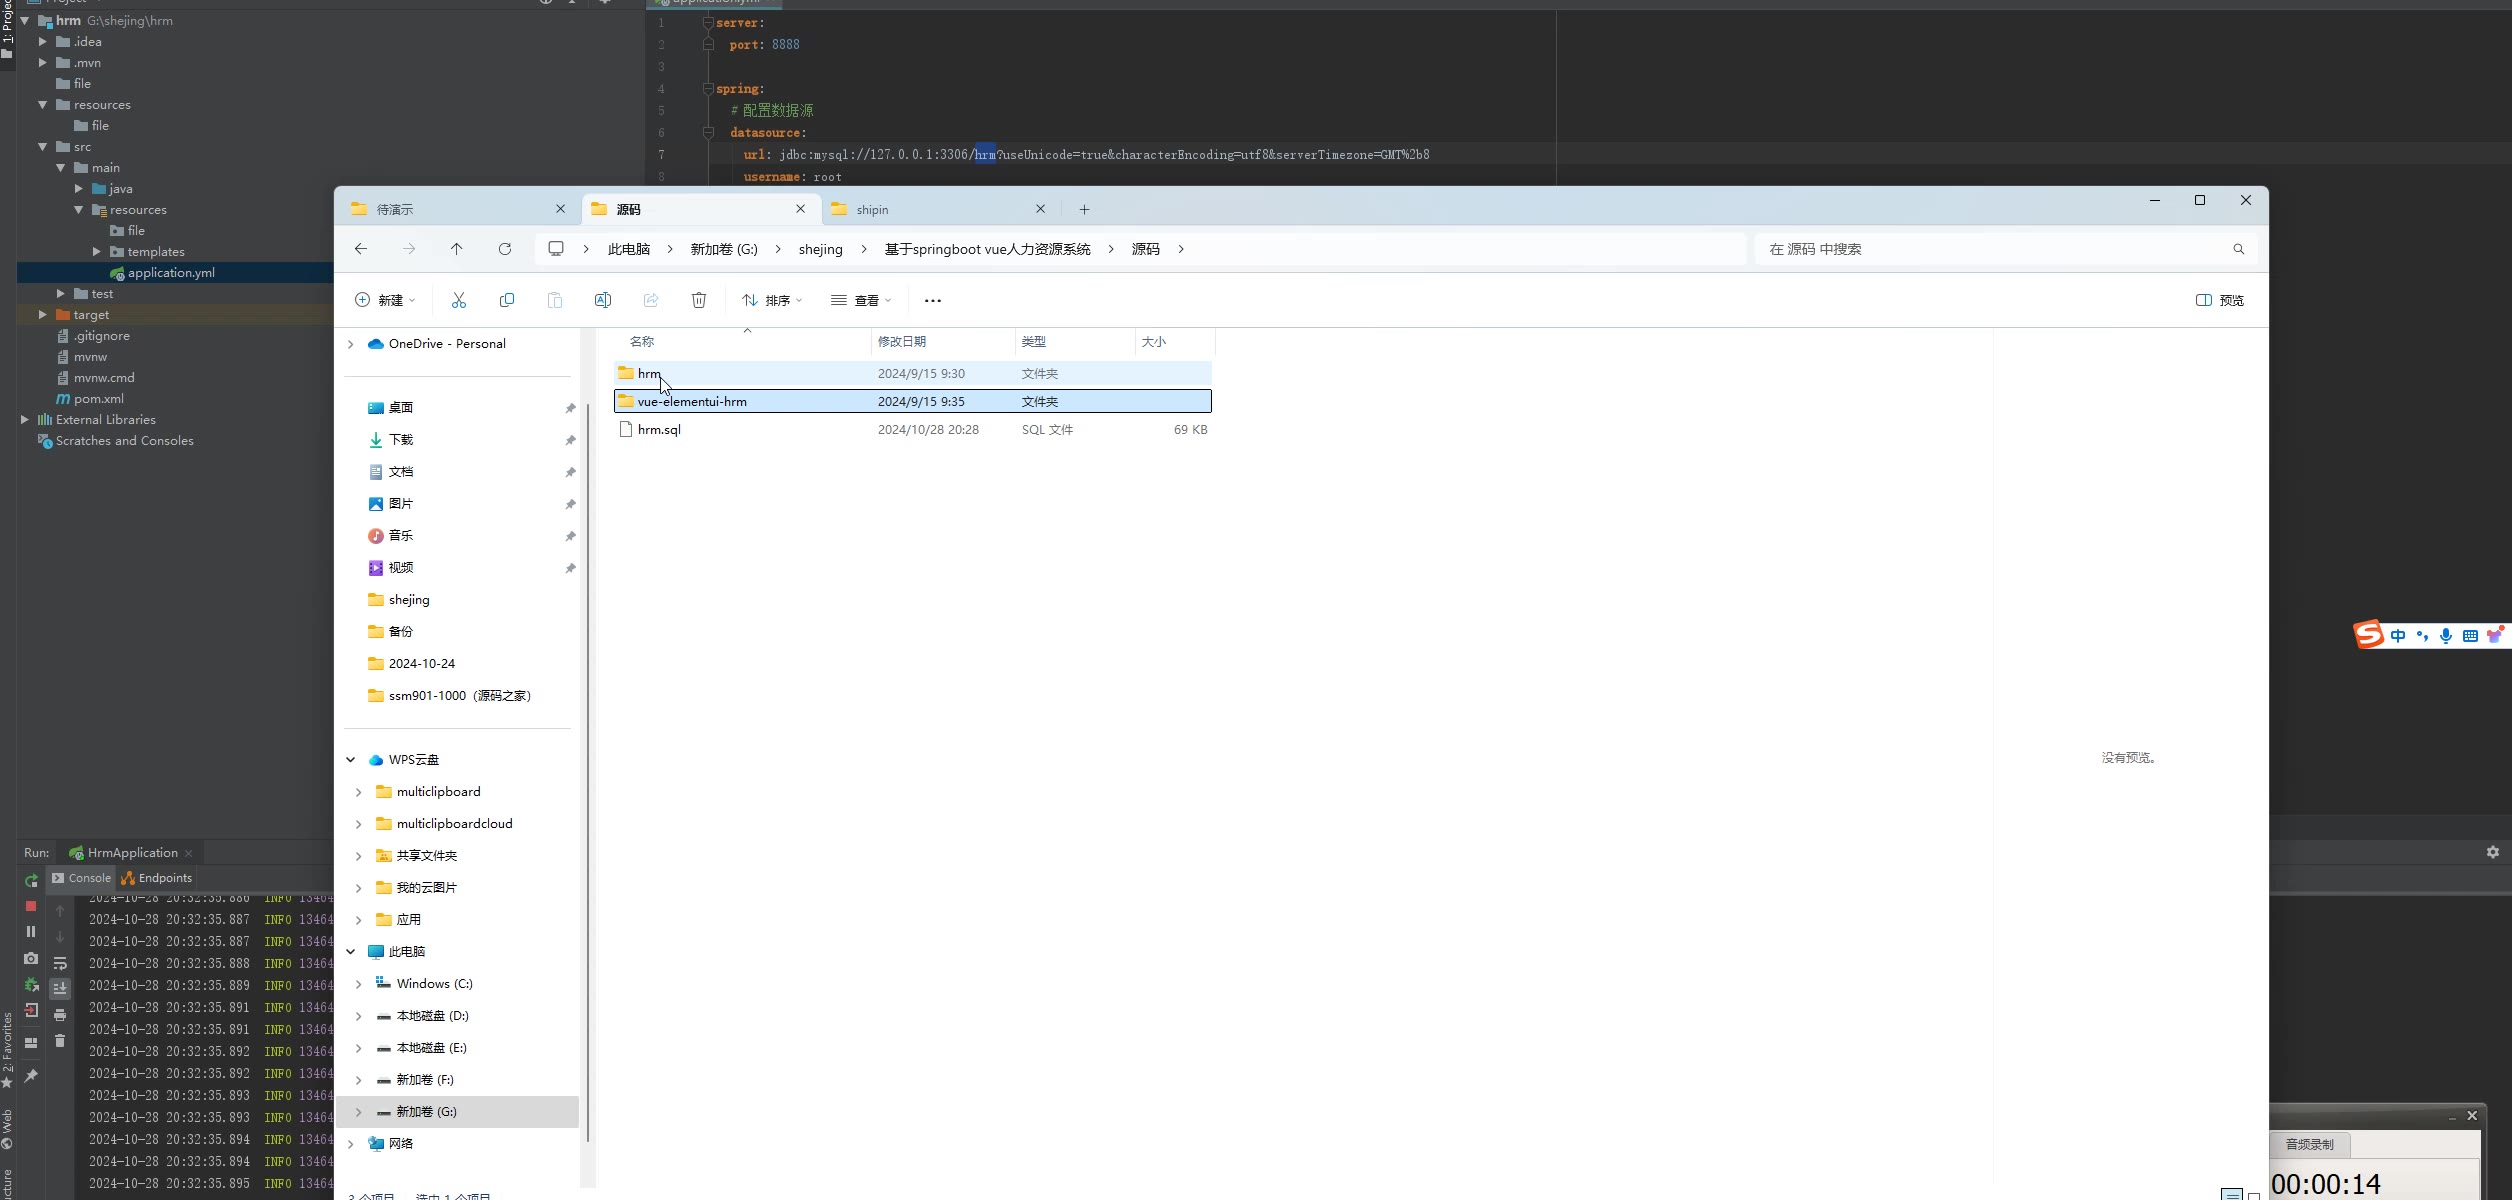2512x1200 pixels.
Task: Select the vue-elementui-hrm folder
Action: pyautogui.click(x=912, y=402)
